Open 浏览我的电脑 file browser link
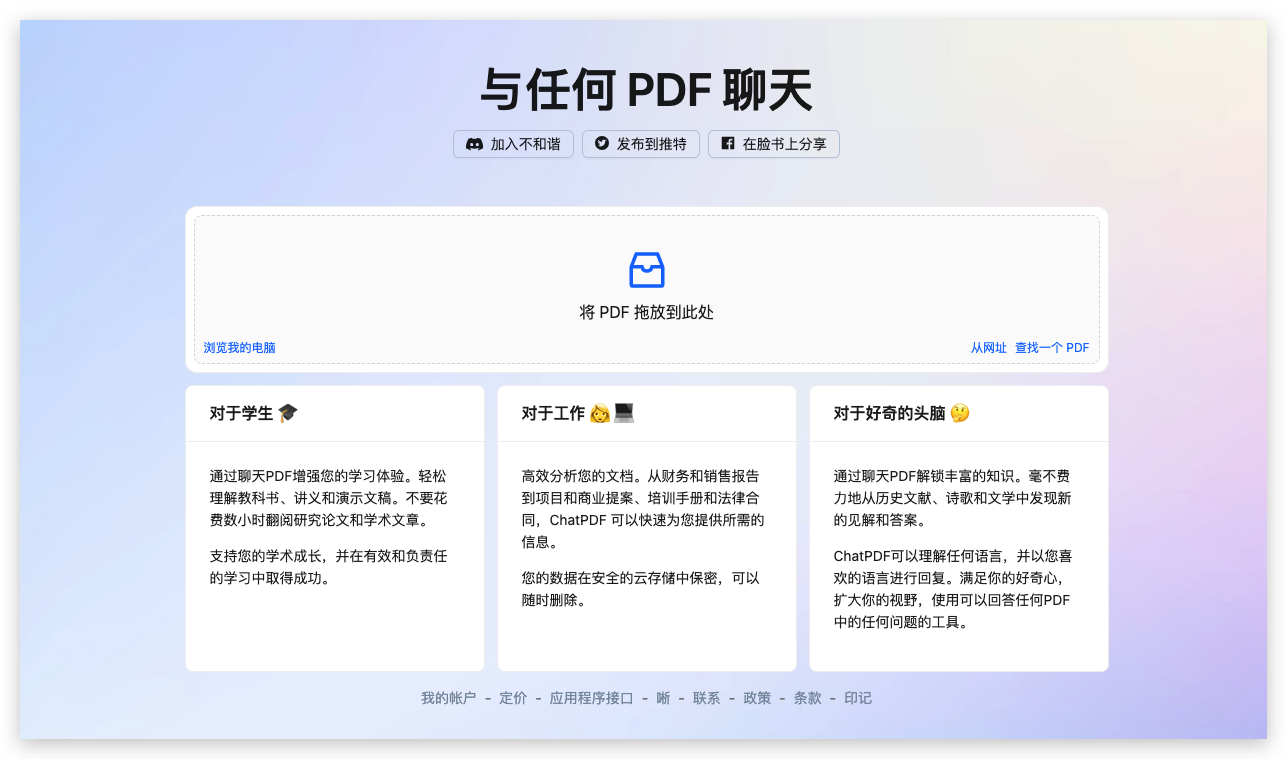The width and height of the screenshot is (1287, 759). coord(239,348)
